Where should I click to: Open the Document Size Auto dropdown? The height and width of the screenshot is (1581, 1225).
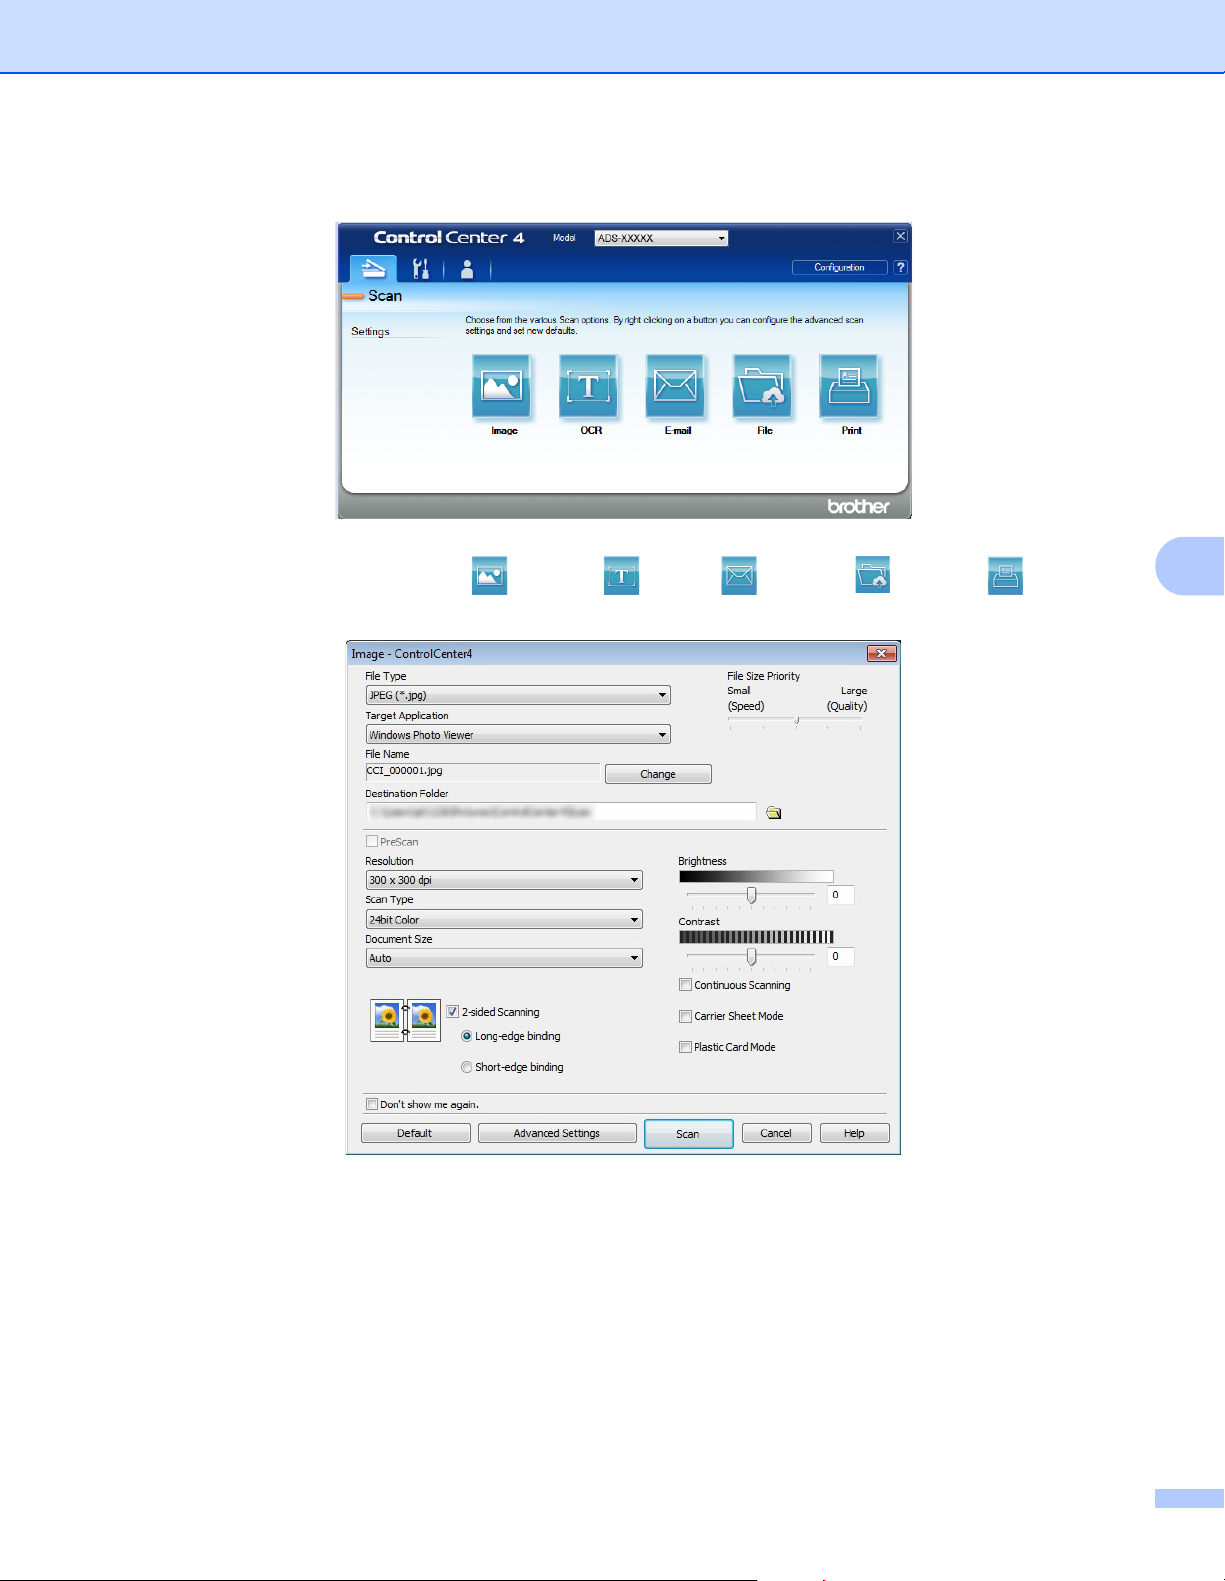pos(504,958)
